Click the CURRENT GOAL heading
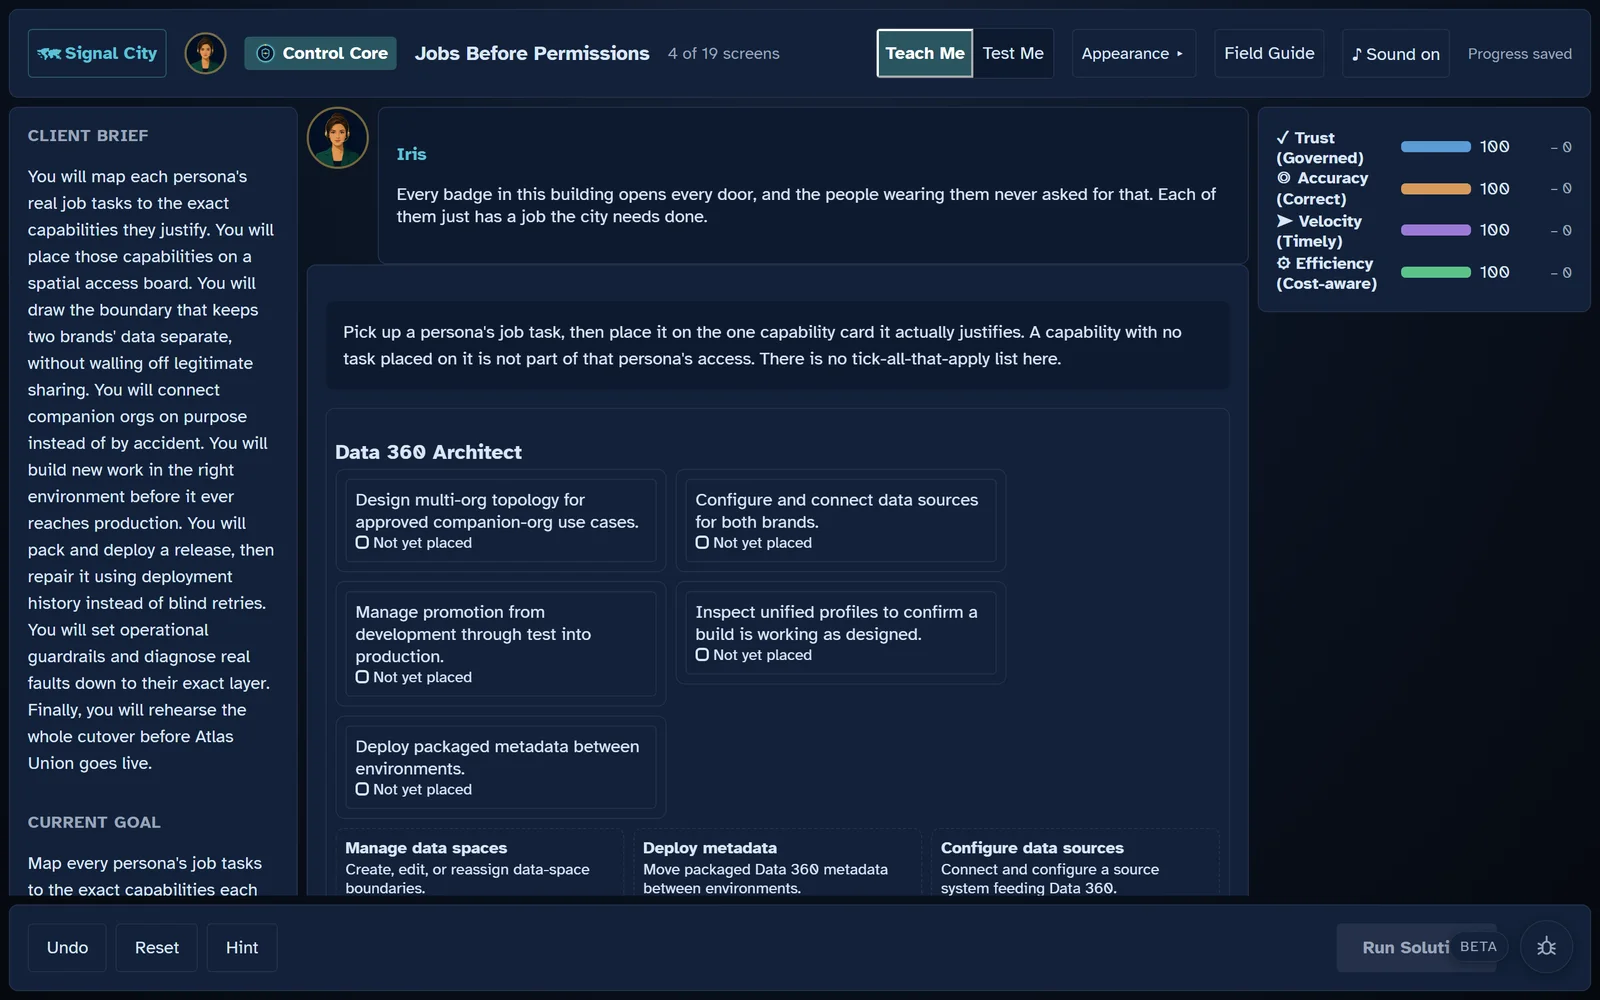 tap(94, 822)
